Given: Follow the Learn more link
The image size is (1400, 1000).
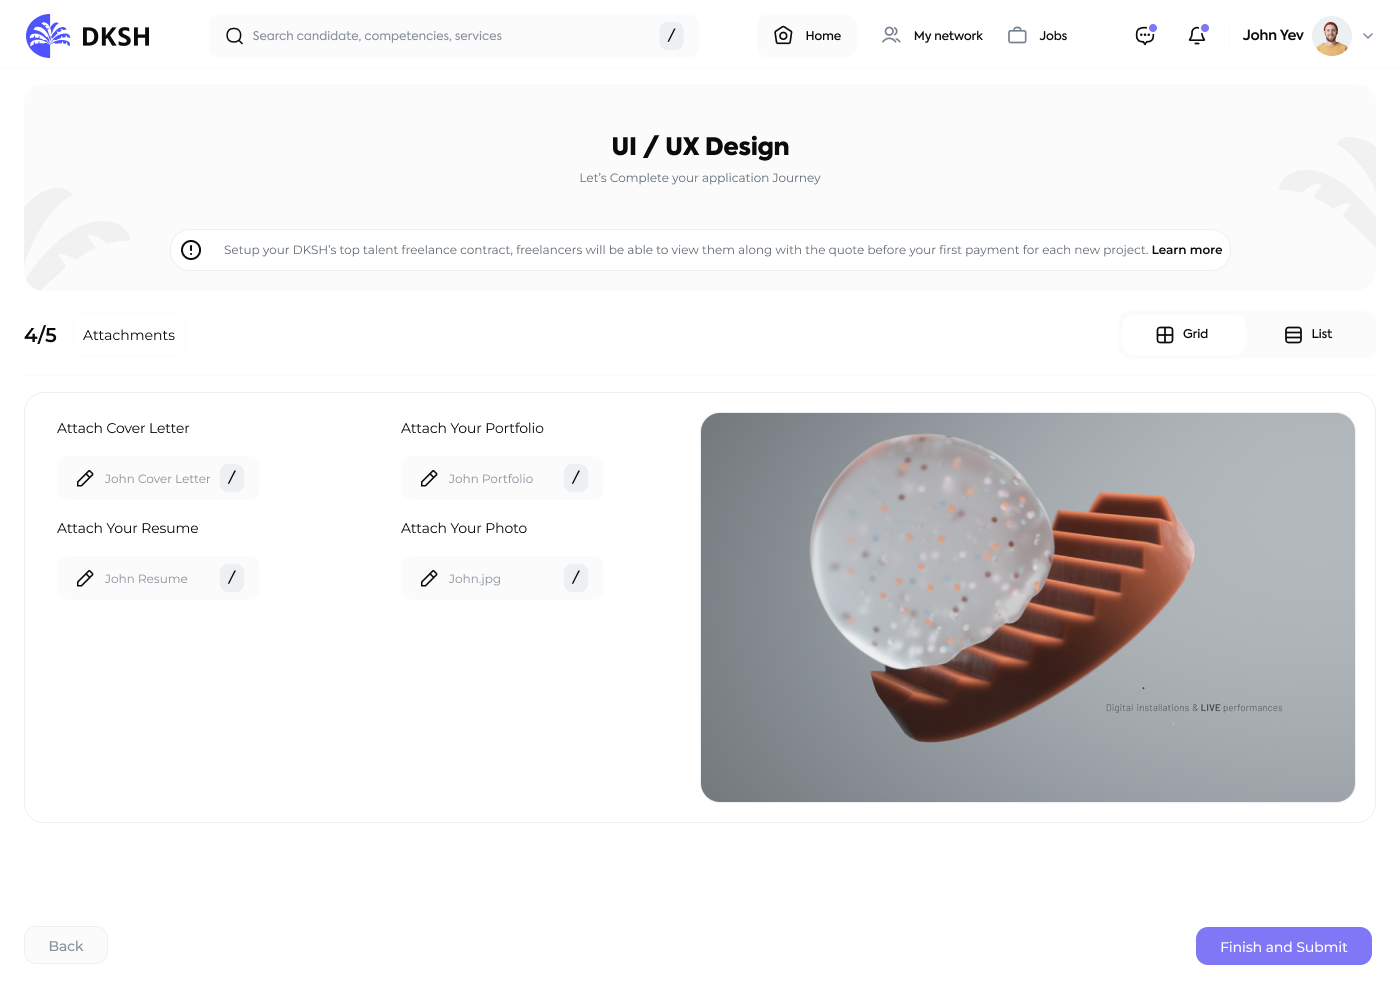Looking at the screenshot, I should 1187,250.
